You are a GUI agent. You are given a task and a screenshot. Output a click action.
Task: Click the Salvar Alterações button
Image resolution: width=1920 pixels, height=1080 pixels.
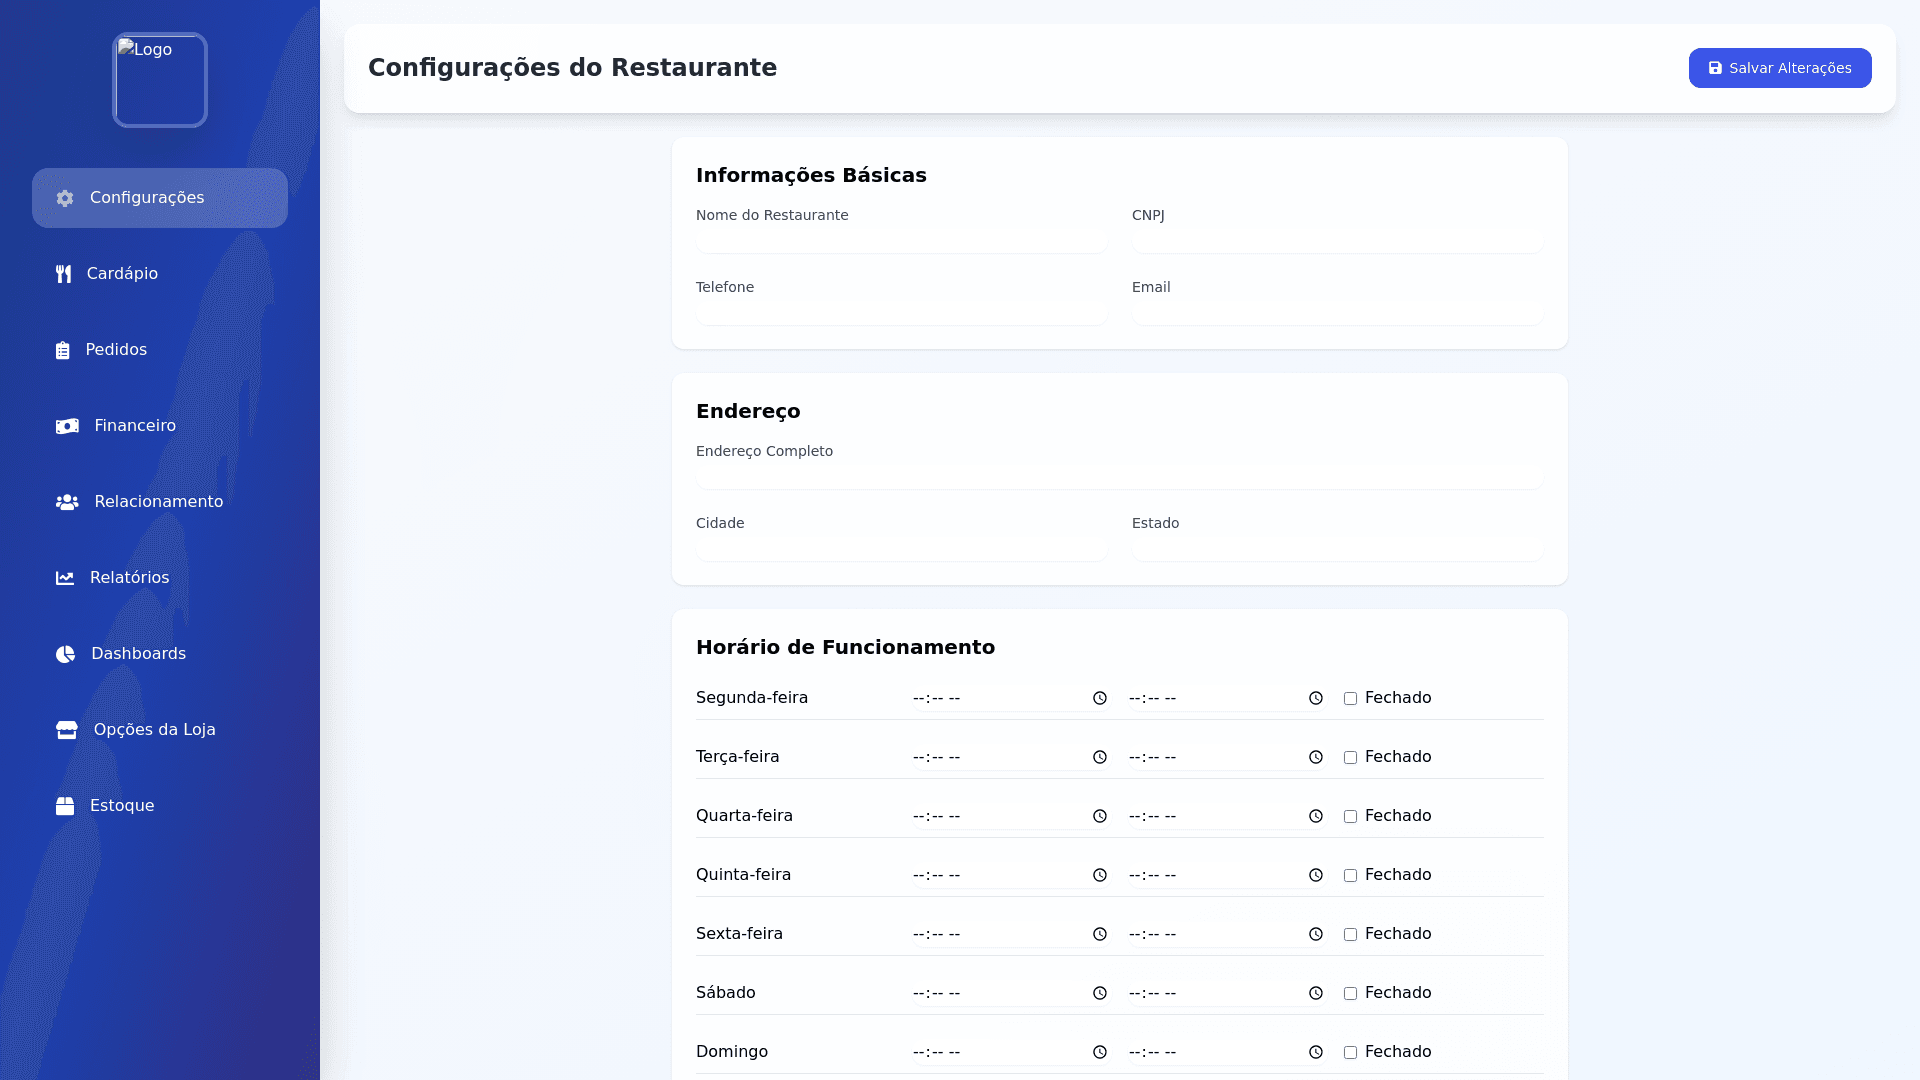[x=1780, y=68]
